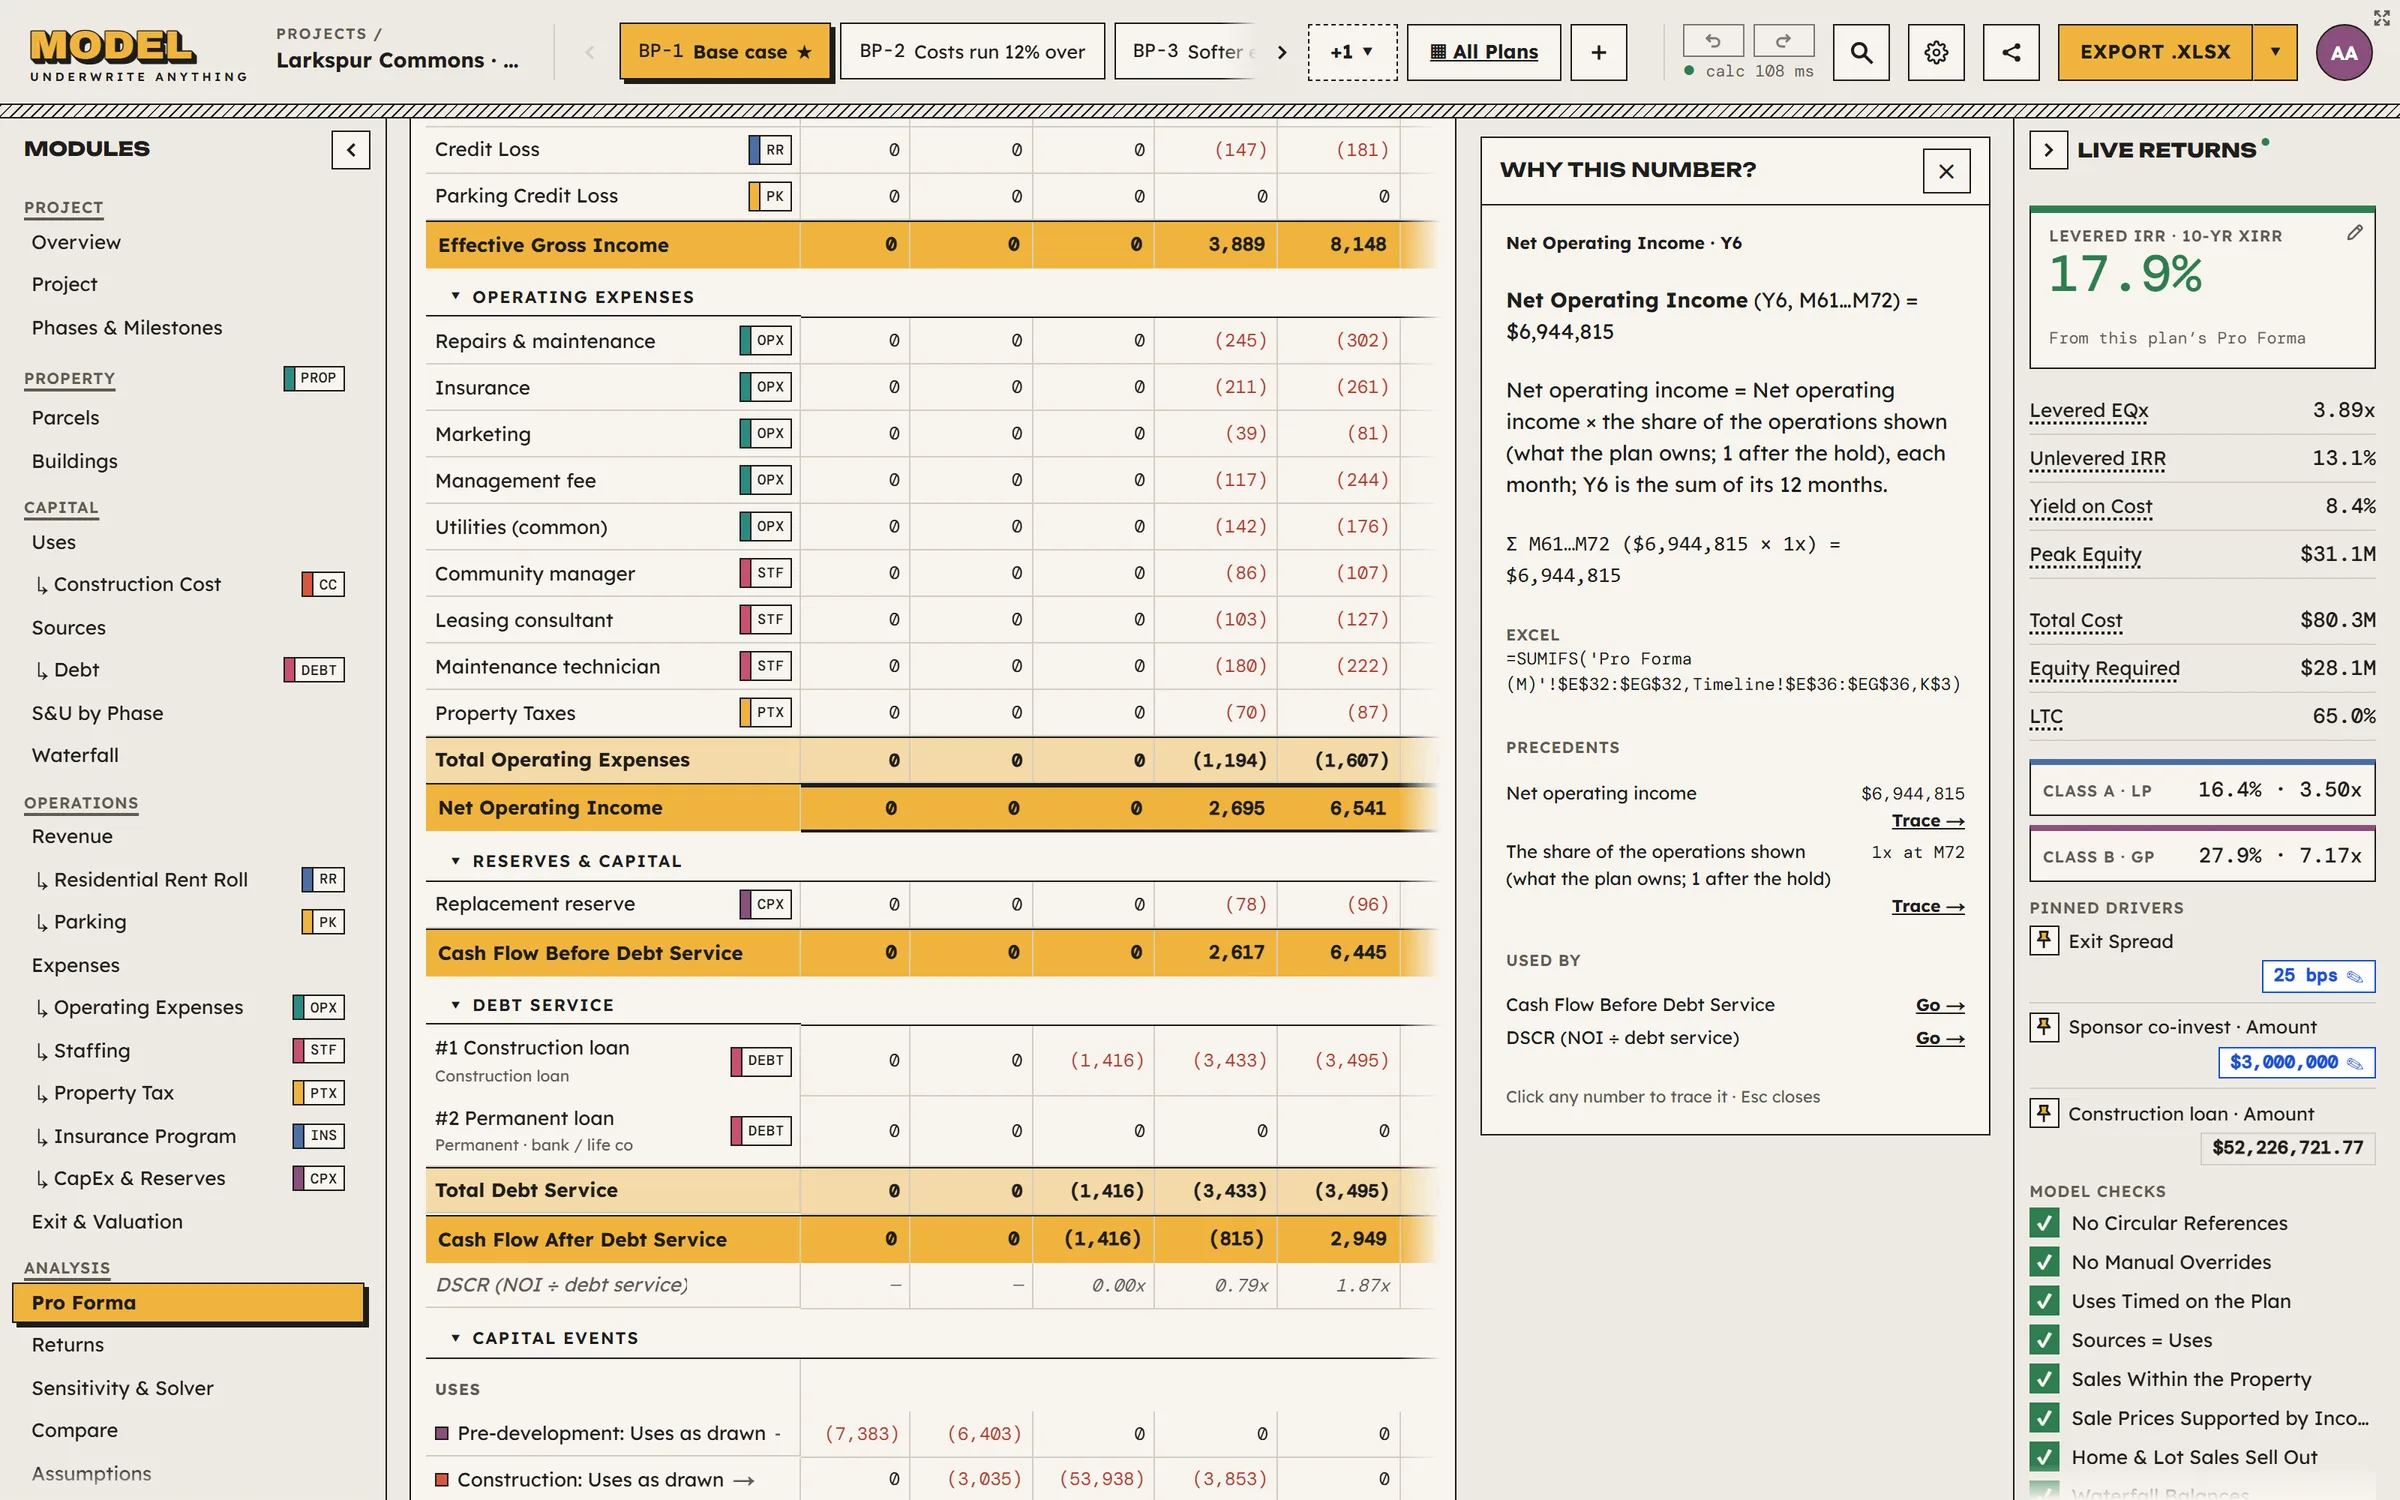The height and width of the screenshot is (1500, 2400).
Task: Close the Why This Number panel
Action: (1946, 171)
